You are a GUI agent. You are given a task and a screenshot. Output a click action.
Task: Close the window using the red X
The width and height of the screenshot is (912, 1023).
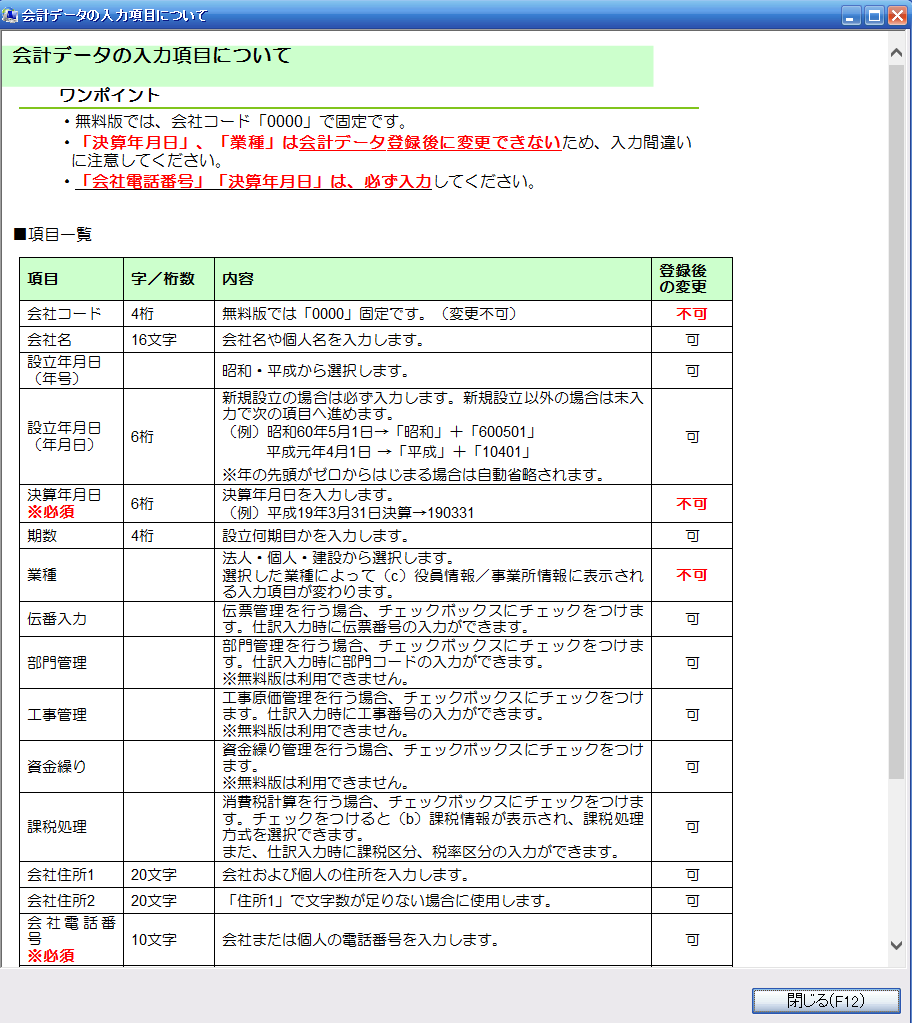coord(896,15)
